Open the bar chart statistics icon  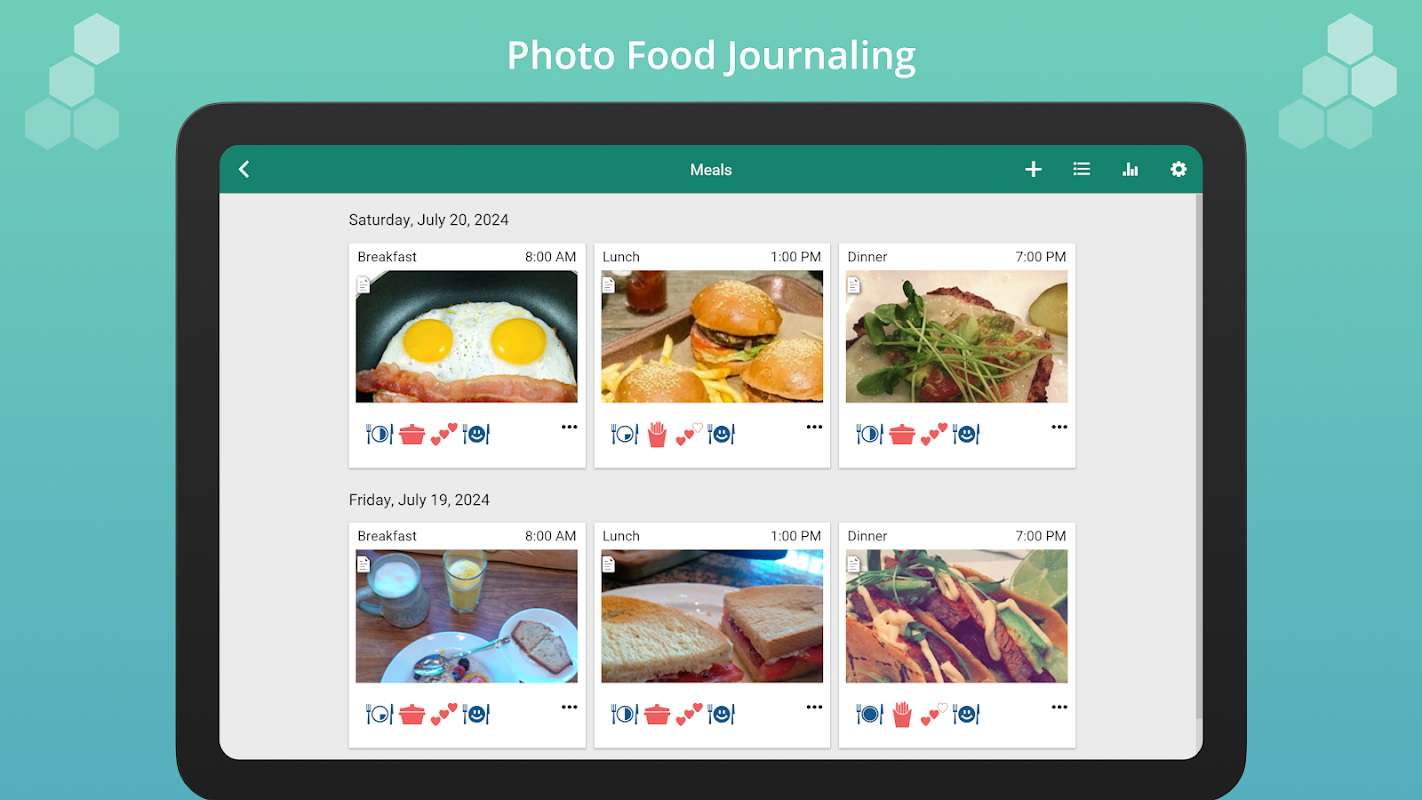click(x=1130, y=169)
